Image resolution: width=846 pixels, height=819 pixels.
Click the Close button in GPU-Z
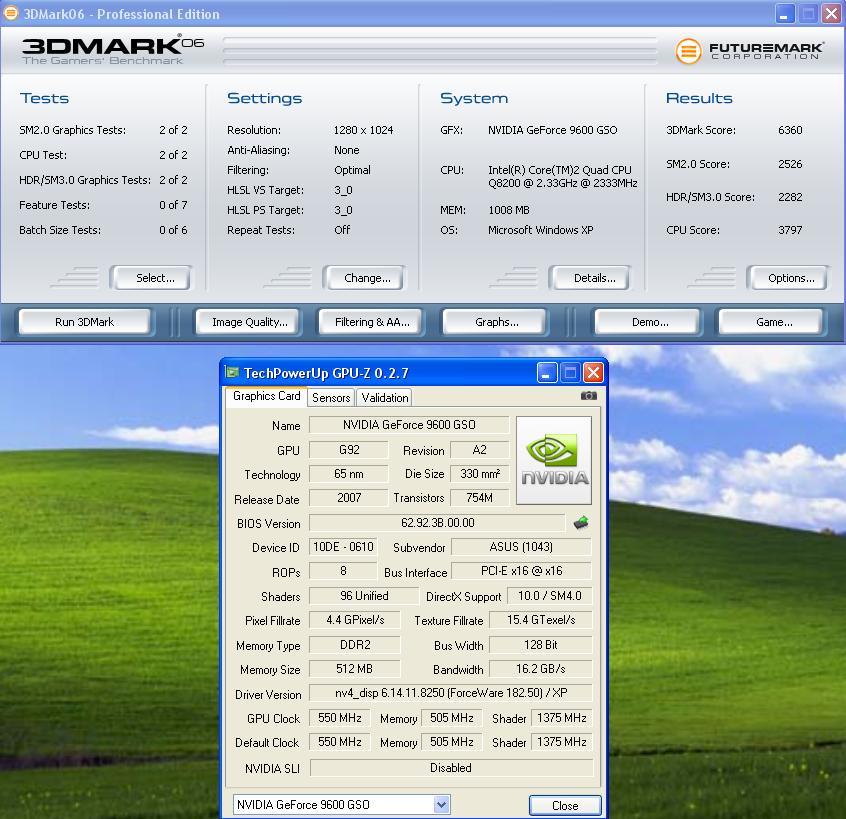(x=565, y=806)
